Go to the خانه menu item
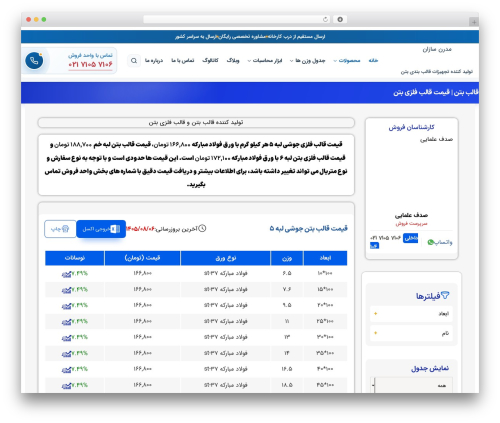This screenshot has height=423, width=500. coord(373,60)
